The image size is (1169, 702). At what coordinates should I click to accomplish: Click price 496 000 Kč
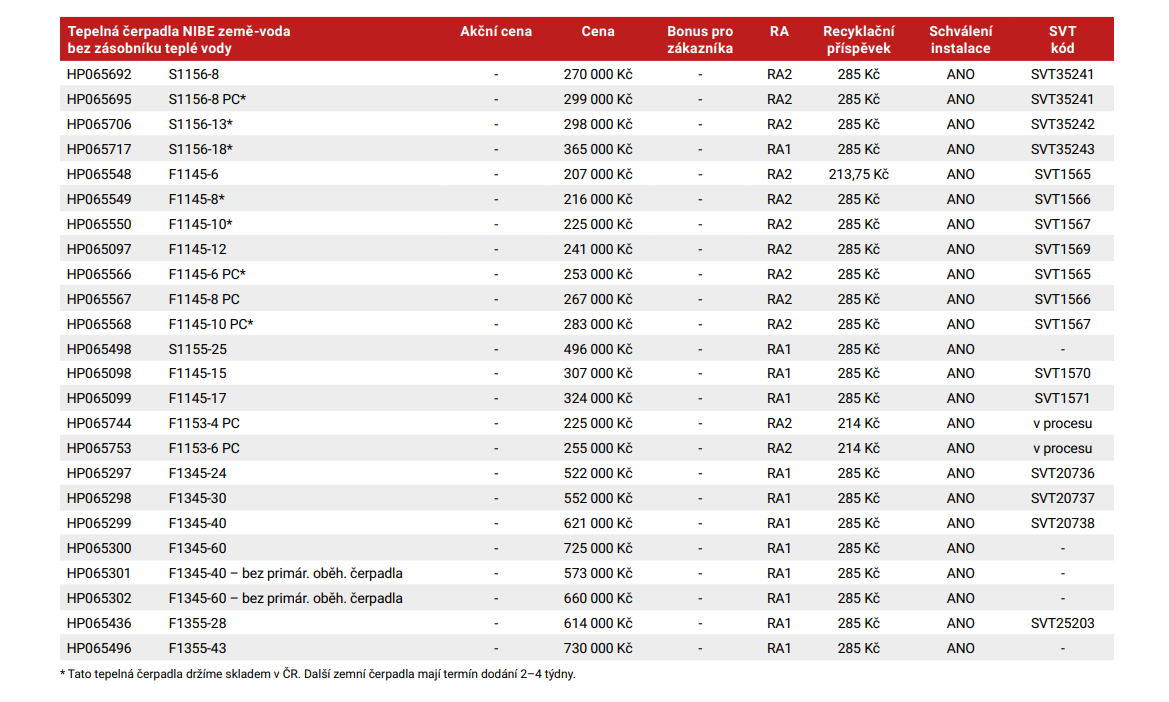(598, 349)
